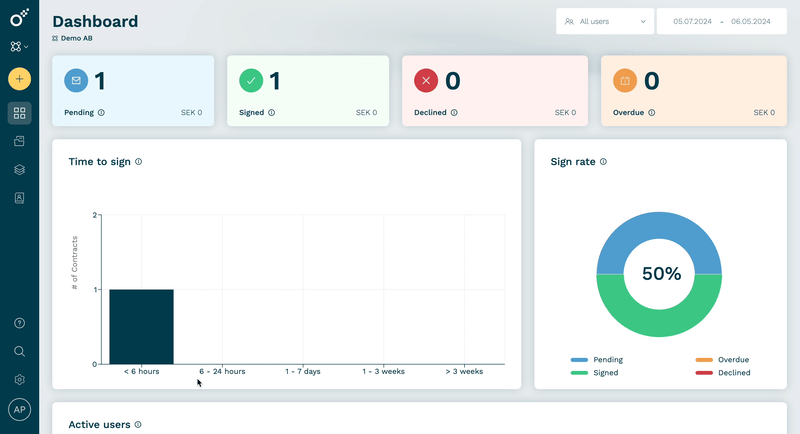Click the info icon beside Time to sign
Screen dimensions: 800x434
[138, 162]
